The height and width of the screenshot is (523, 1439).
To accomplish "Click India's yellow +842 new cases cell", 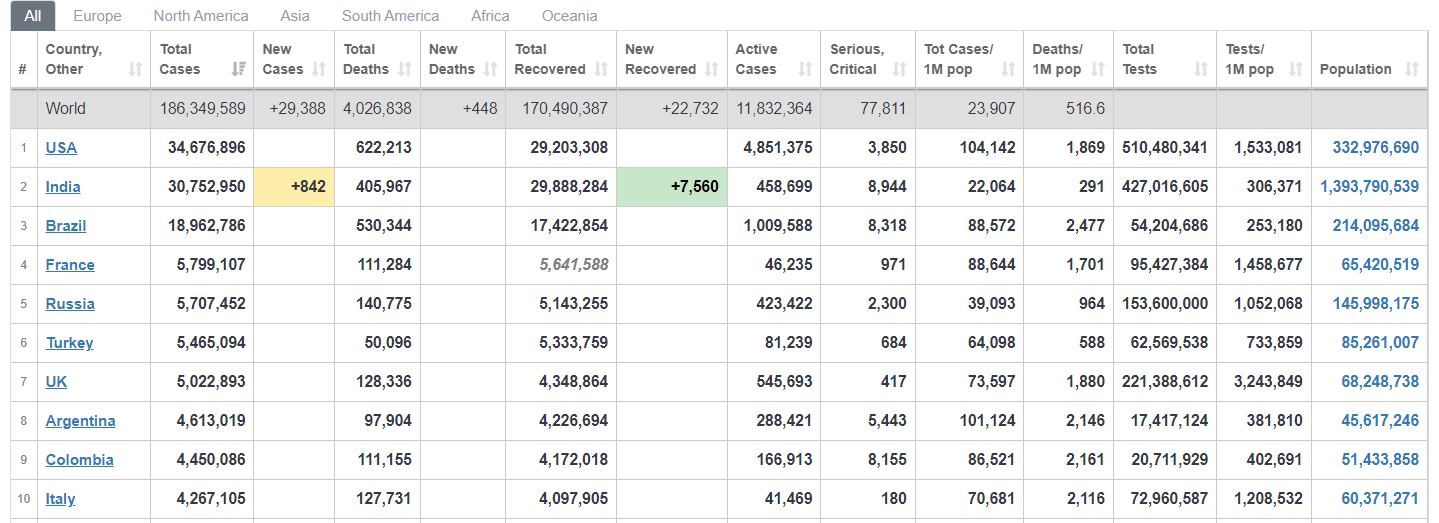I will [x=294, y=187].
